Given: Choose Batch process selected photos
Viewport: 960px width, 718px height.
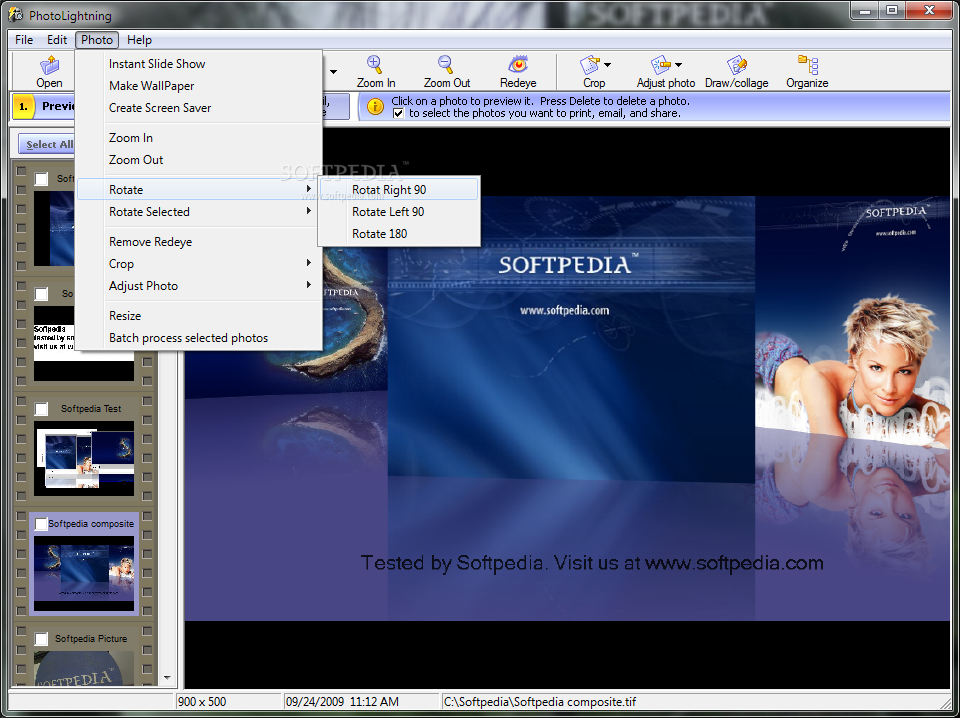Looking at the screenshot, I should click(x=199, y=338).
